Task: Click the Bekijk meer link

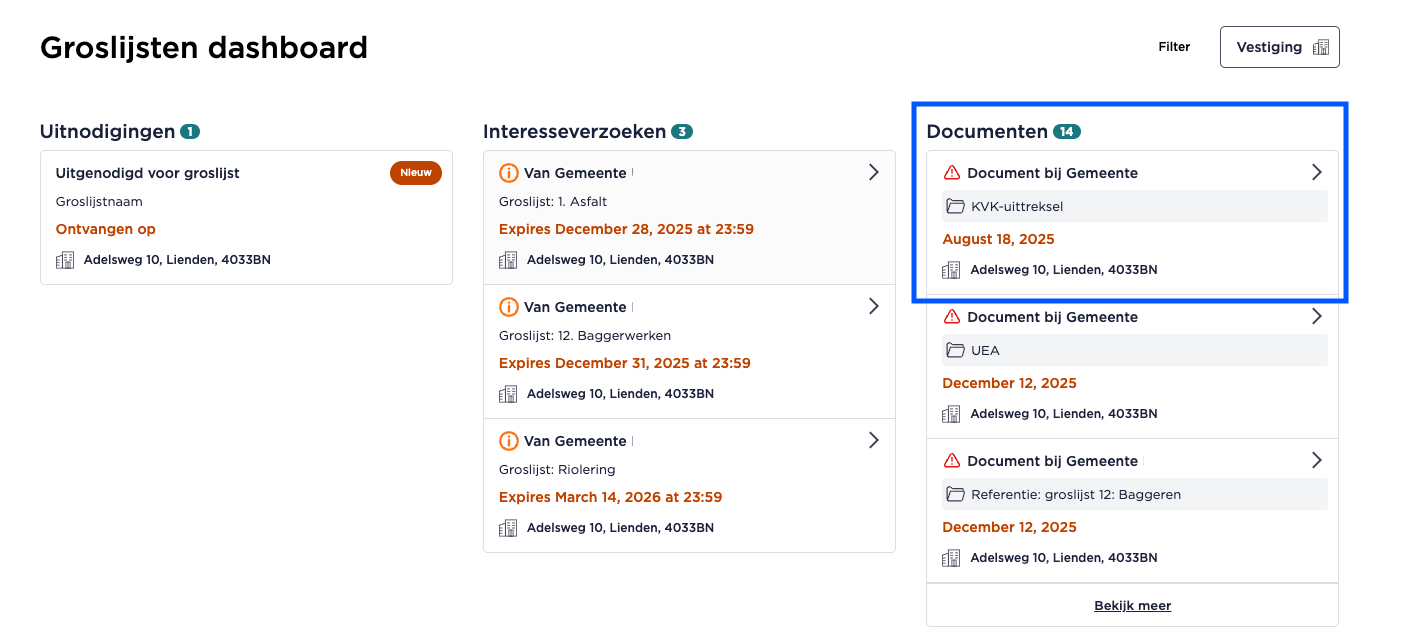Action: (1132, 605)
